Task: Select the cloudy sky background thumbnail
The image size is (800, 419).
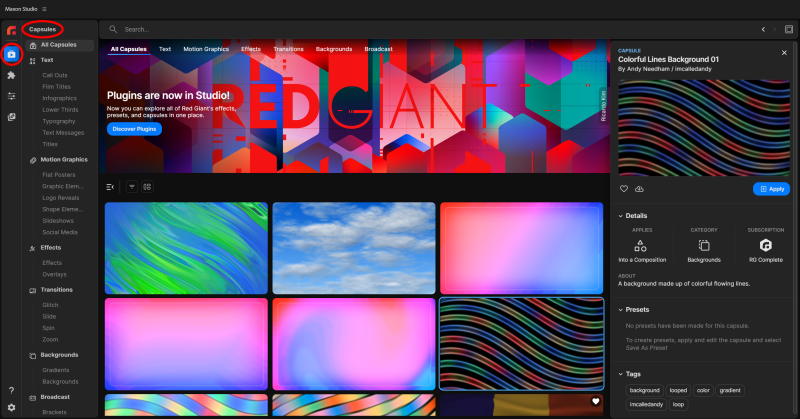Action: [x=354, y=248]
